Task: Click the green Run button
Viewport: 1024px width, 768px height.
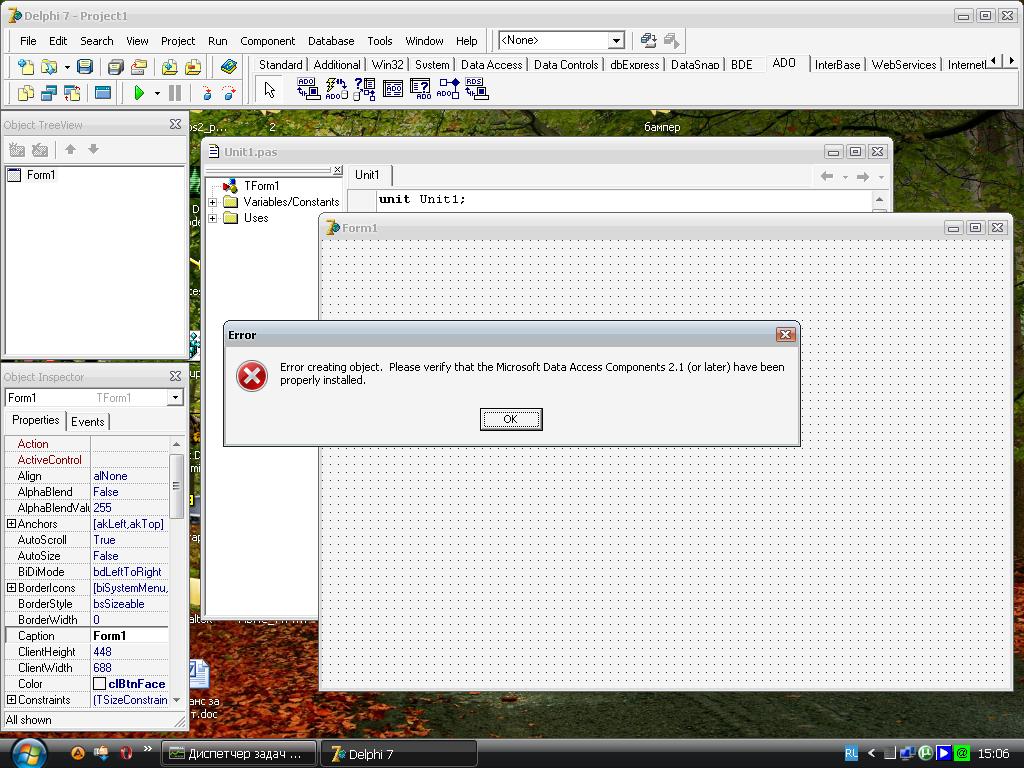Action: [138, 93]
